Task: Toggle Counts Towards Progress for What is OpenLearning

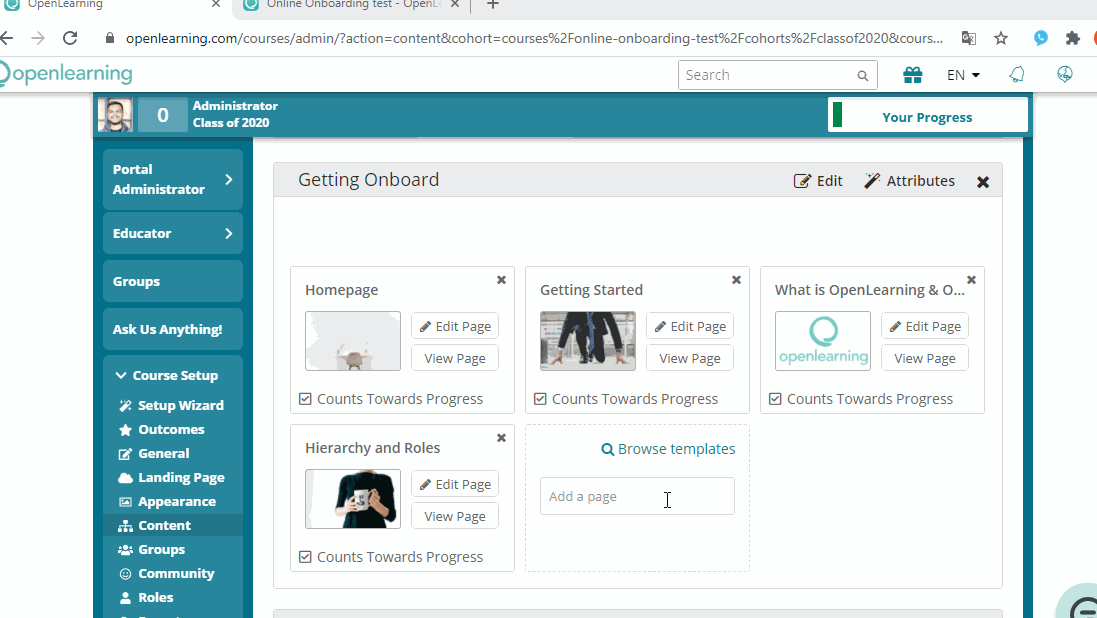Action: point(775,399)
